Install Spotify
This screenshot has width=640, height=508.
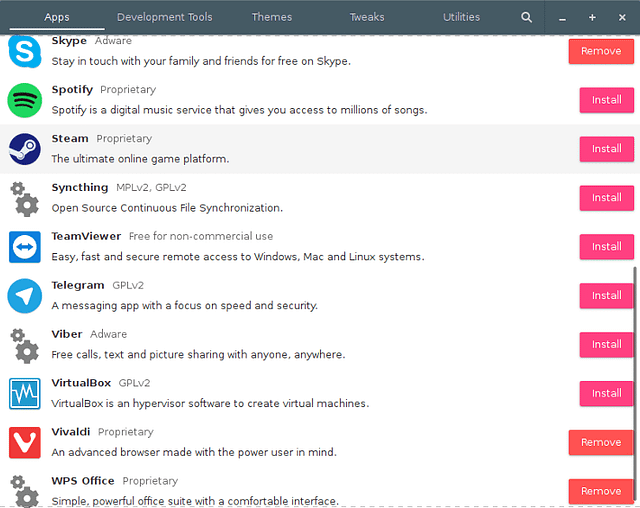coord(607,100)
